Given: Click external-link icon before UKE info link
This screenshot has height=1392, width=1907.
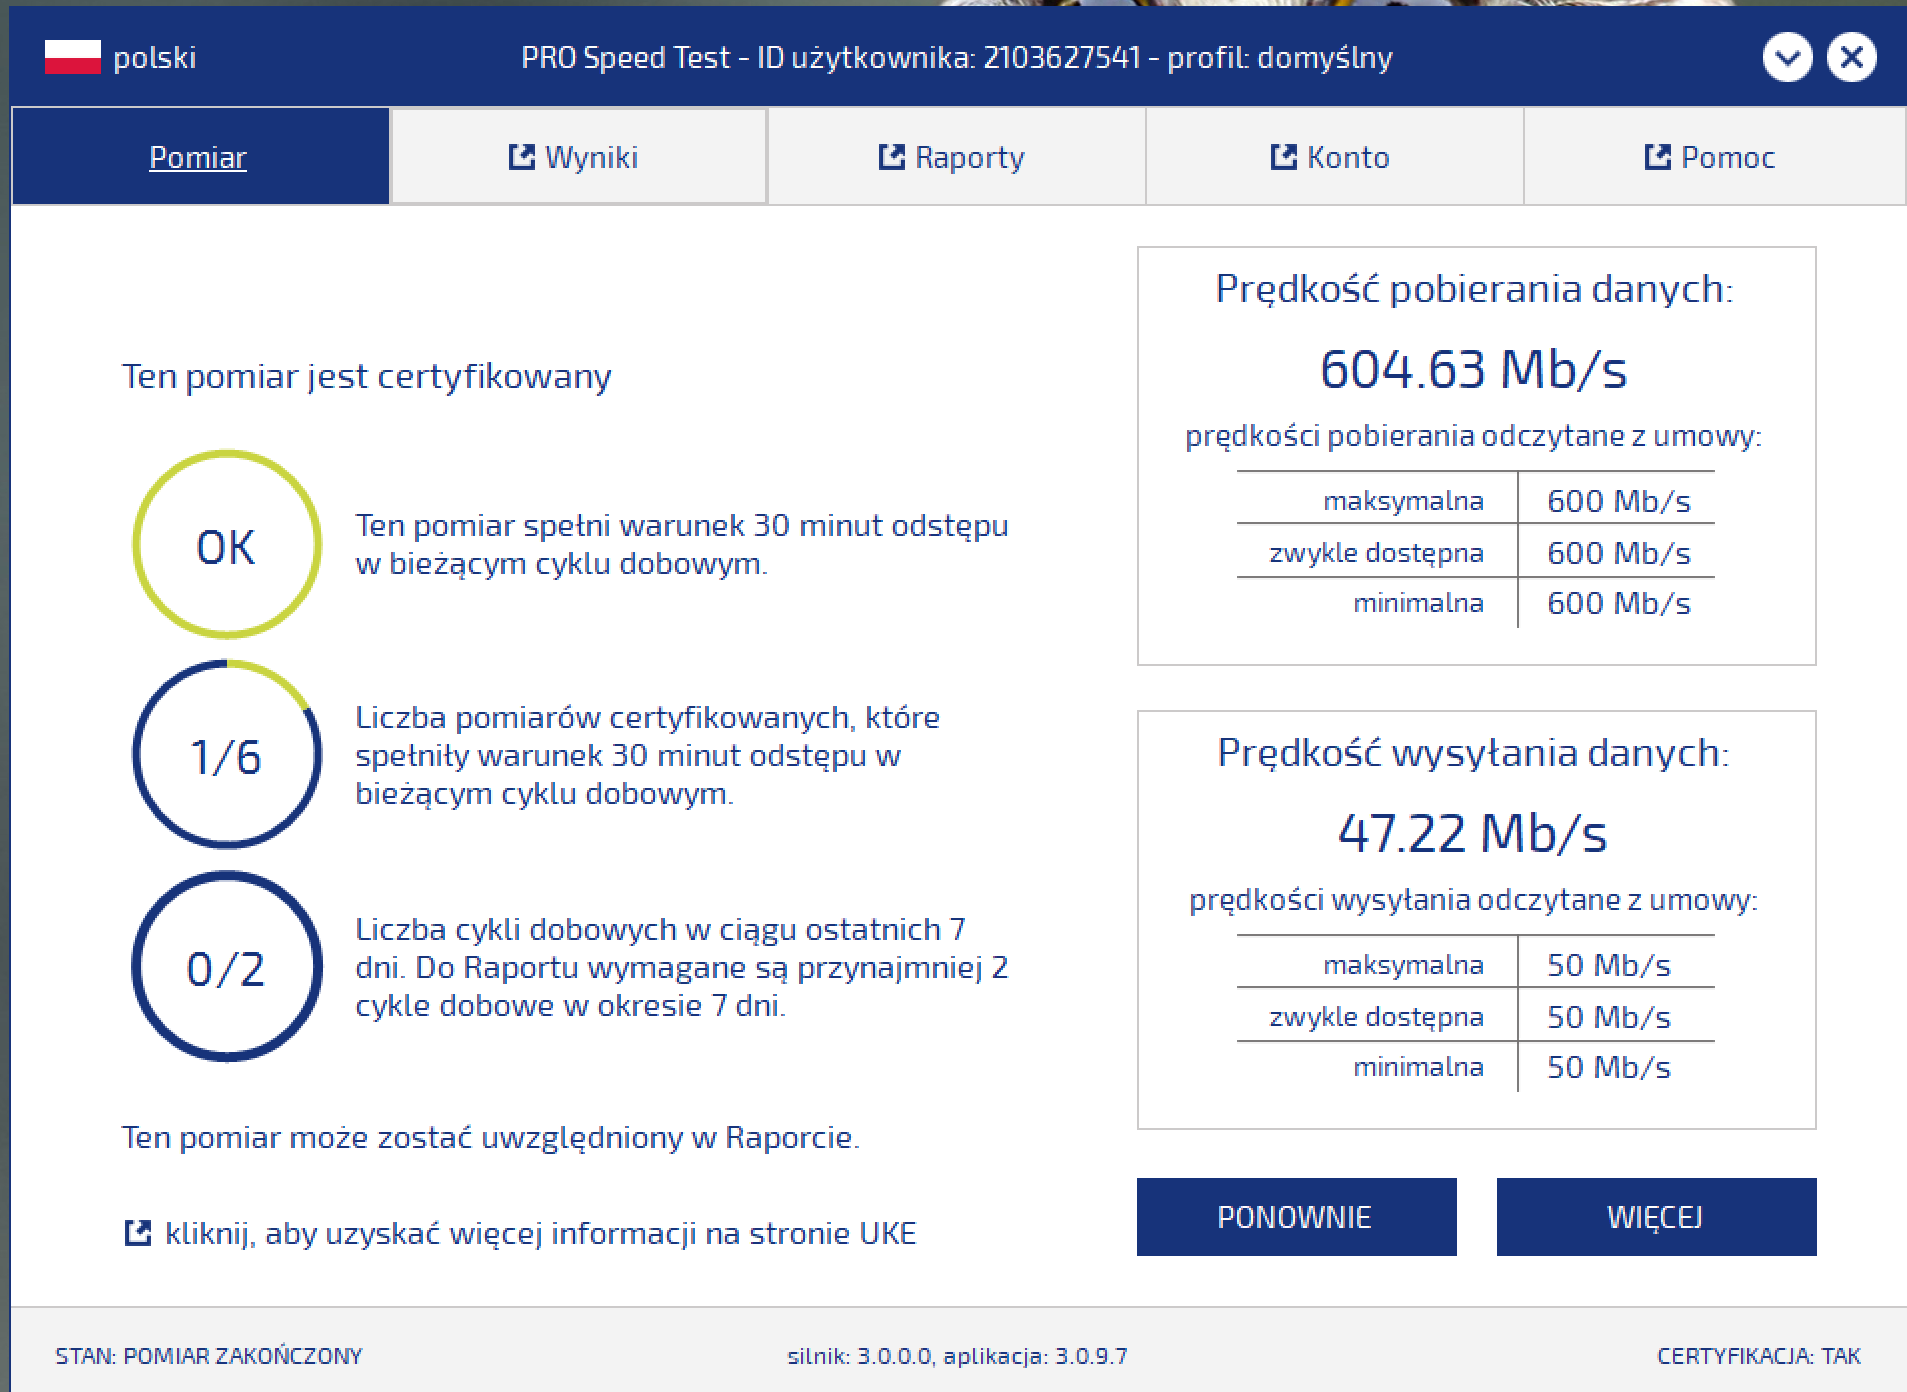Looking at the screenshot, I should pos(138,1233).
